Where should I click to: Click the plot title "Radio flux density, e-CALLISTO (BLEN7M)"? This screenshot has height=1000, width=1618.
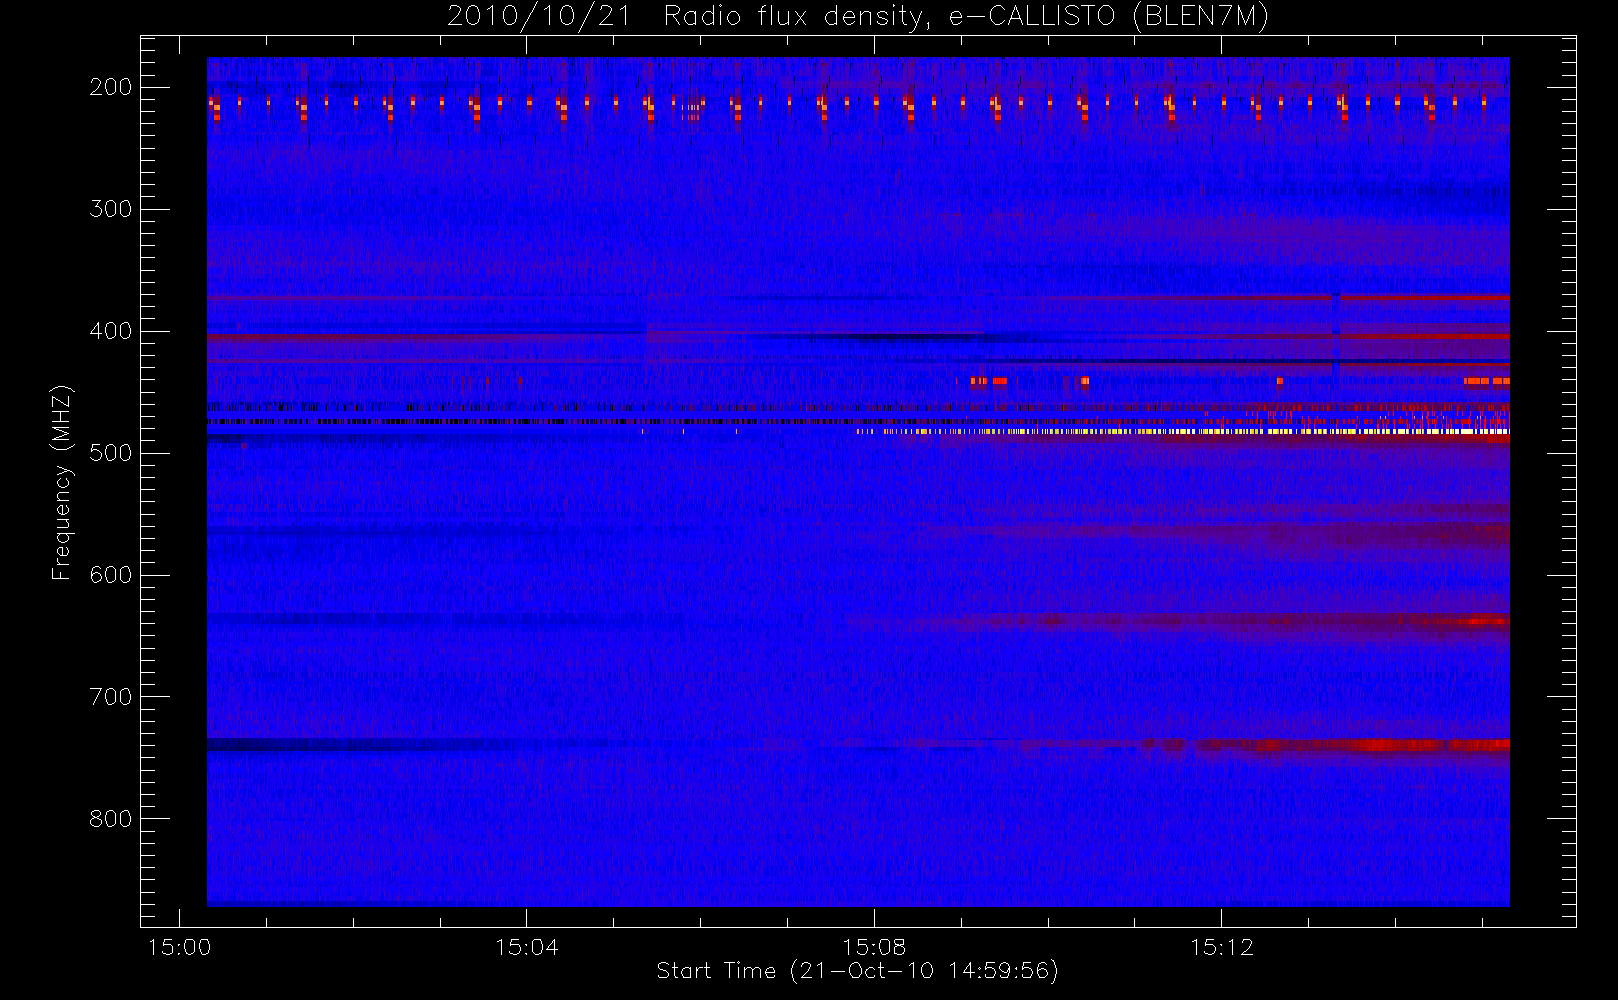[x=966, y=16]
